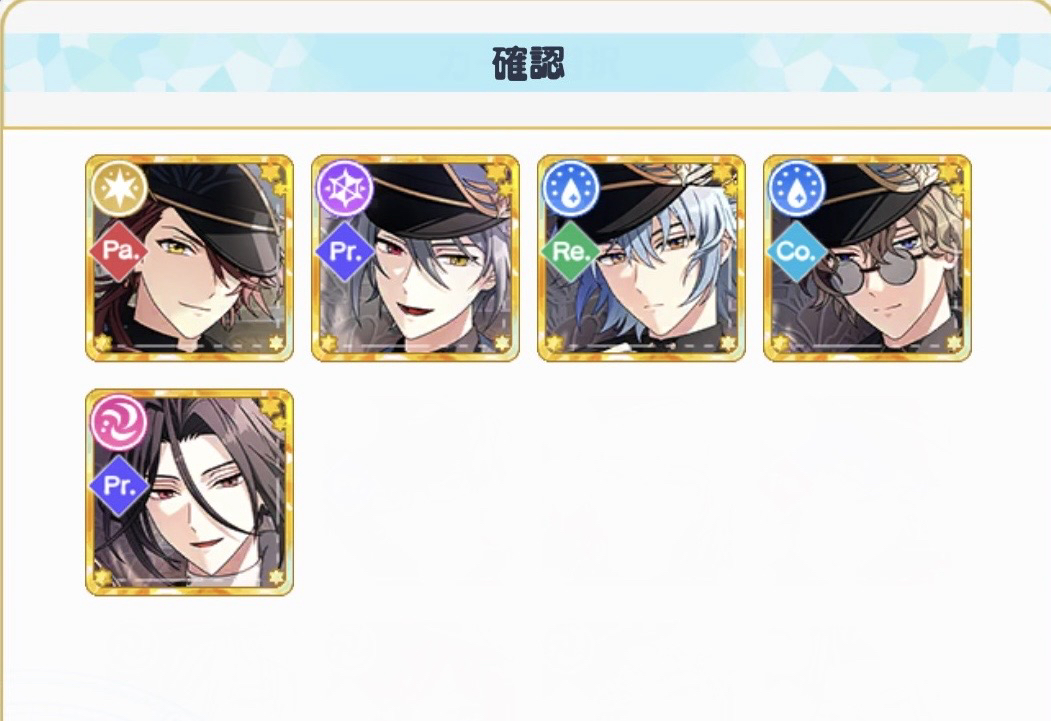Select the glasses-wearing blond character card
The width and height of the screenshot is (1051, 721).
(867, 258)
